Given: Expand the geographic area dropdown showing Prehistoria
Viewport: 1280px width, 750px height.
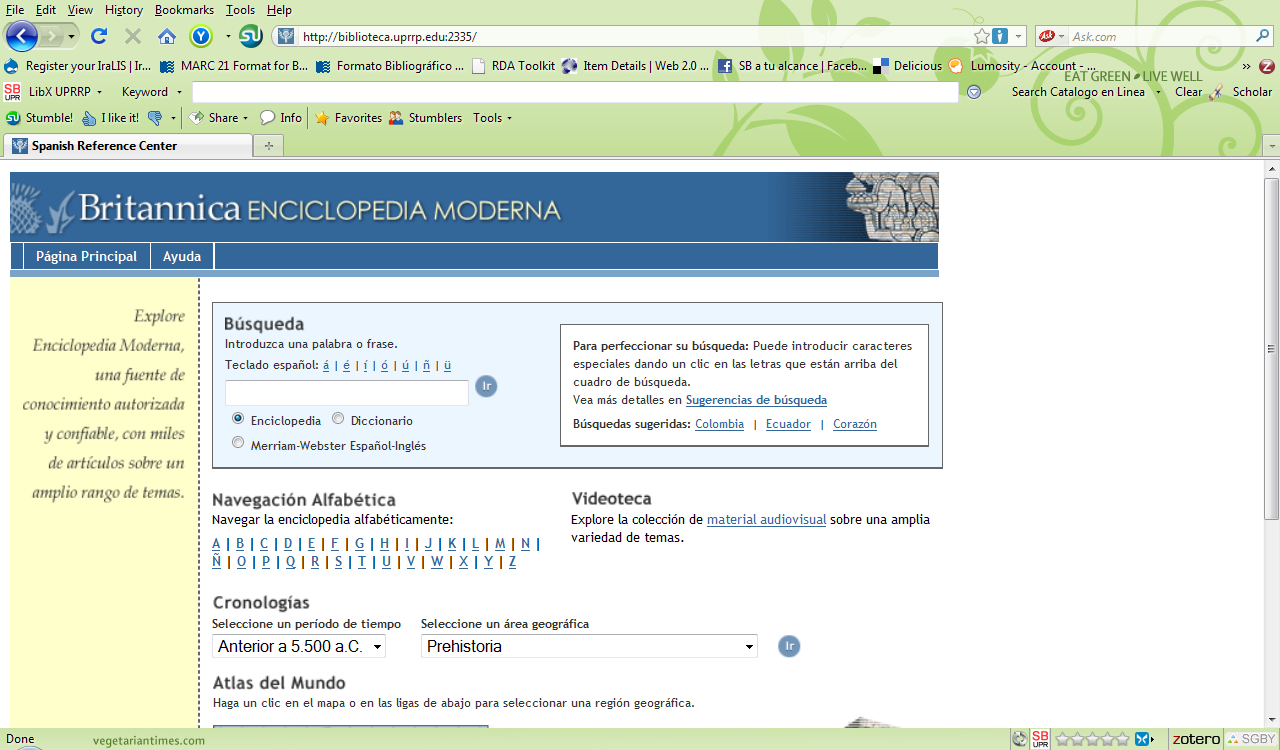Looking at the screenshot, I should click(588, 647).
